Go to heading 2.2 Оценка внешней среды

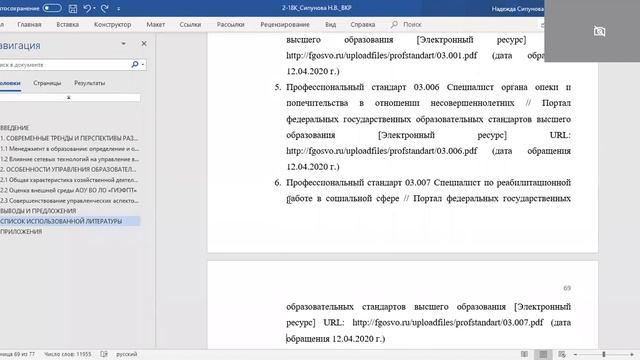[68, 190]
